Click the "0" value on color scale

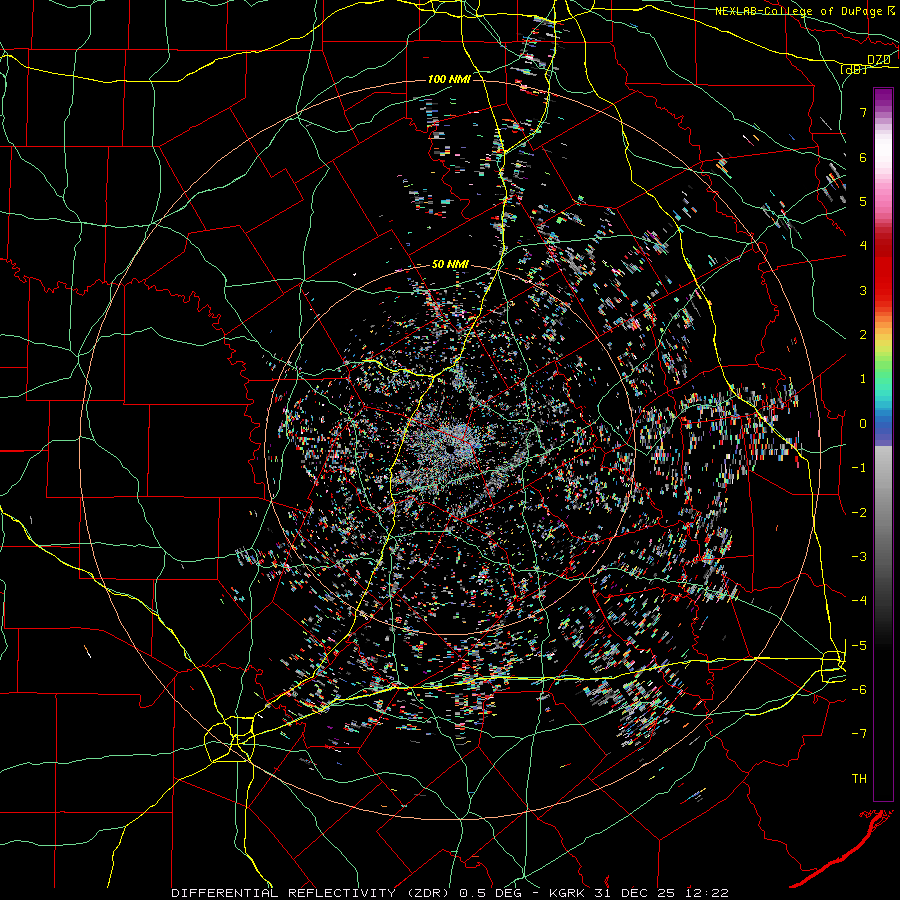[x=863, y=424]
